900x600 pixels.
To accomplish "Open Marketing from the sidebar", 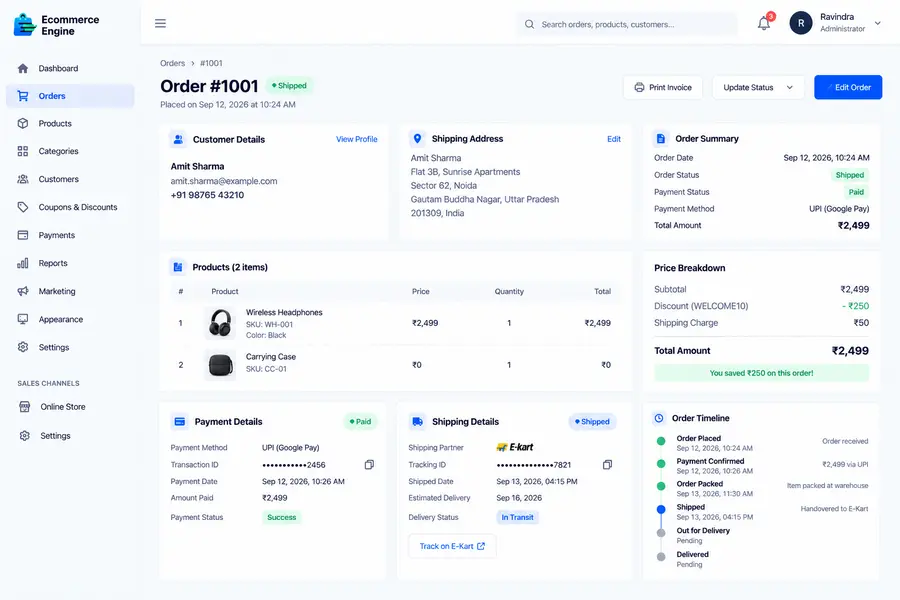I will (70, 291).
